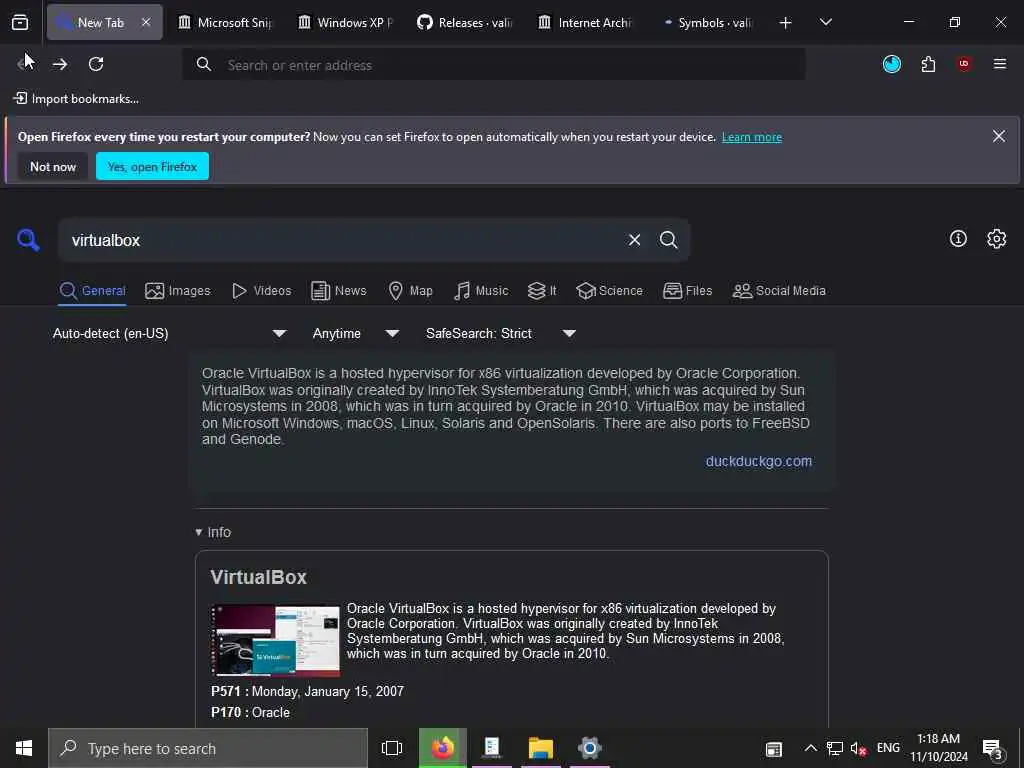The width and height of the screenshot is (1024, 768).
Task: Open the uBlock Origin extension icon
Action: click(964, 64)
